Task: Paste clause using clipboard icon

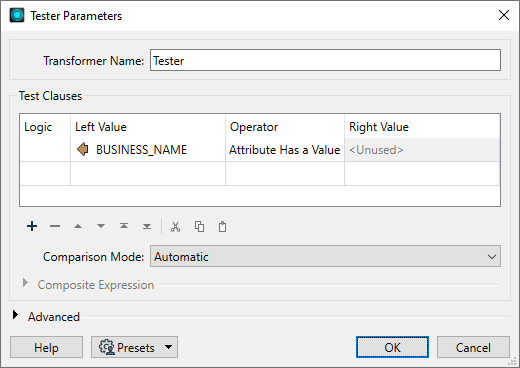Action: click(x=222, y=226)
